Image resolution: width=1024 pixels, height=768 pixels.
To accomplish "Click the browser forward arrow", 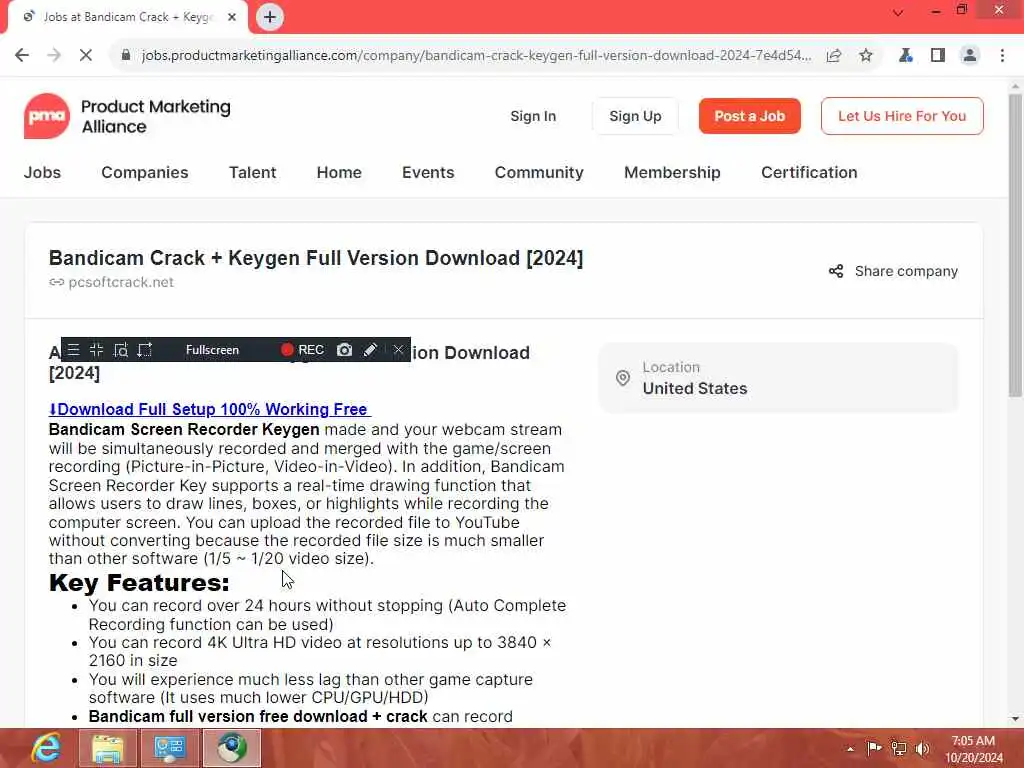I will (x=54, y=56).
